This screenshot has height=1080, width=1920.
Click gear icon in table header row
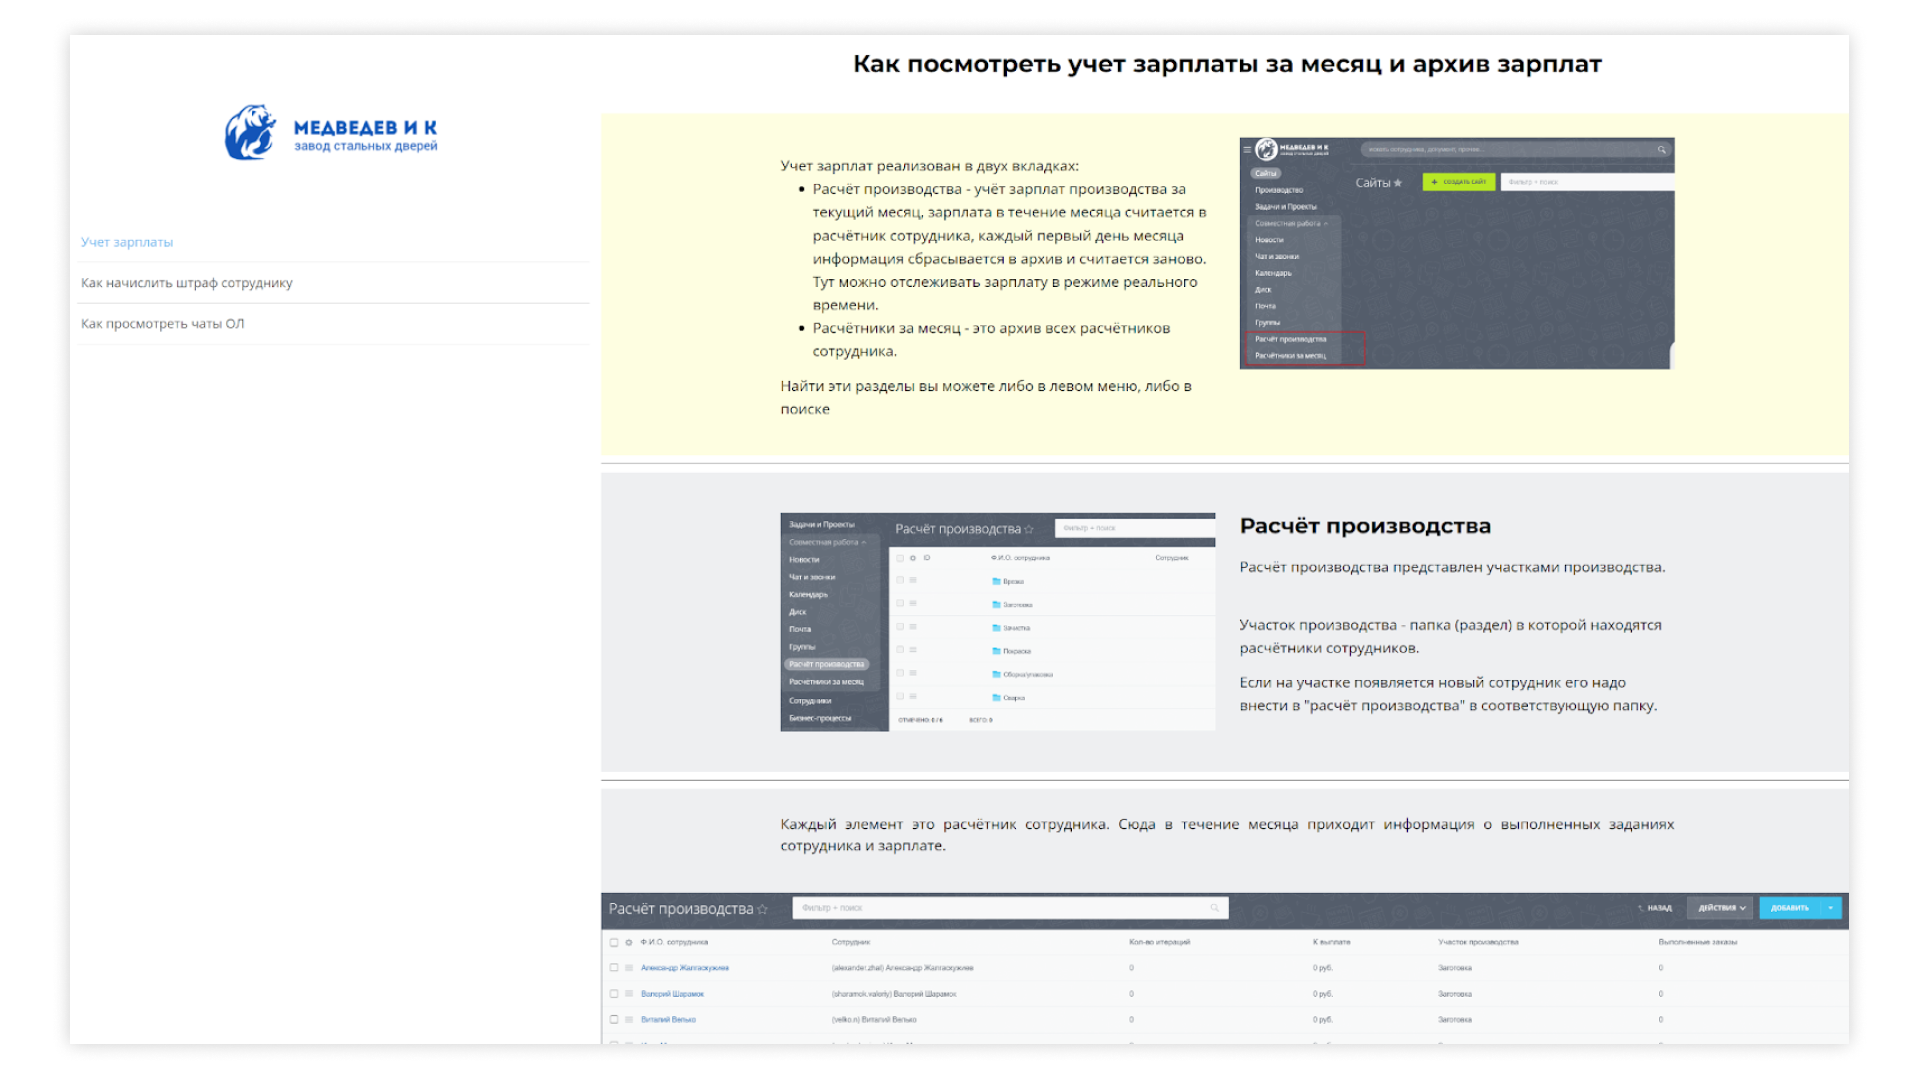tap(629, 942)
